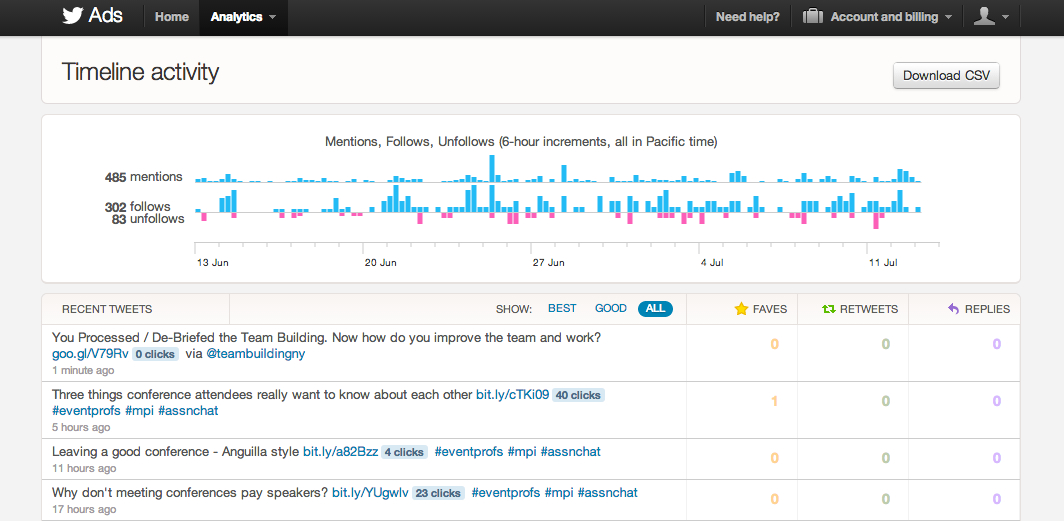Click the green Retweets arrows icon
The image size is (1064, 521).
[829, 309]
